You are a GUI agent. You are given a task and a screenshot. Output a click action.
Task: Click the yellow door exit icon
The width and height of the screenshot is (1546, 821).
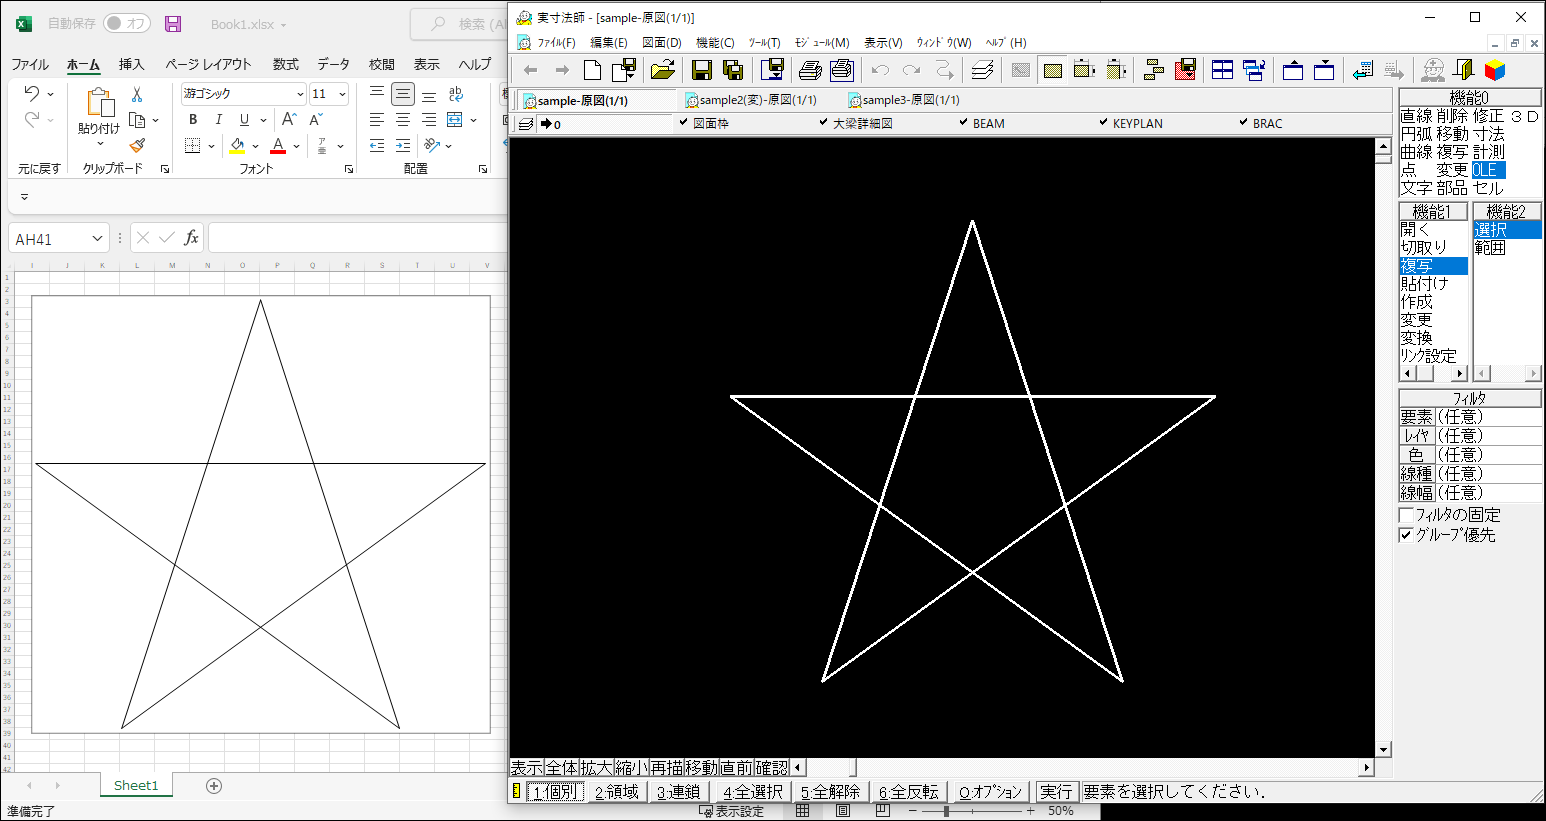tap(1464, 70)
